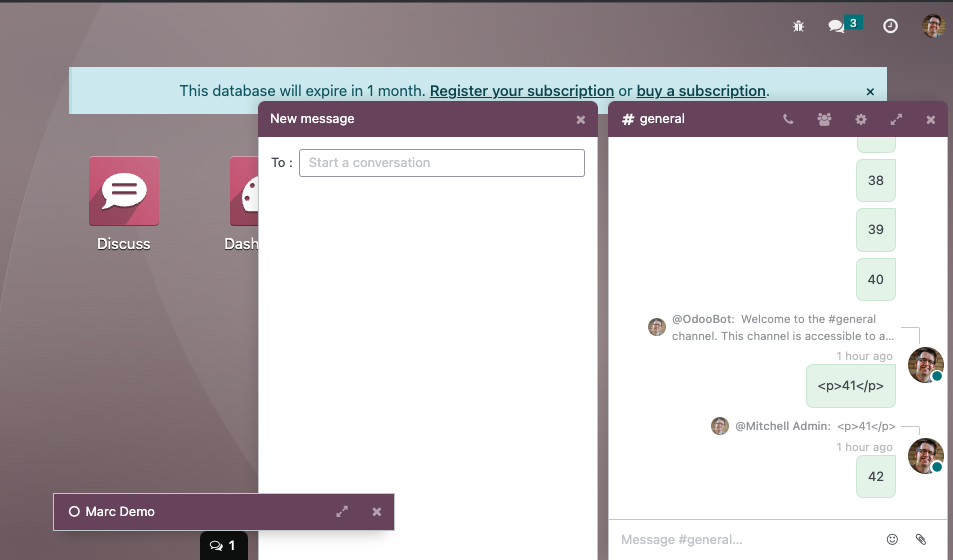Focus the Message #general composer field
The image size is (953, 560).
748,539
